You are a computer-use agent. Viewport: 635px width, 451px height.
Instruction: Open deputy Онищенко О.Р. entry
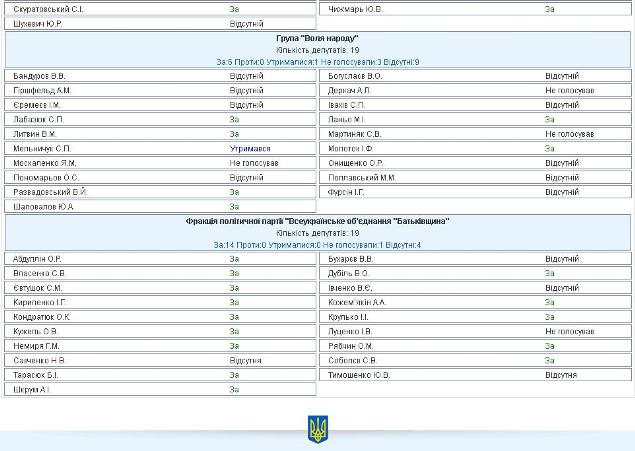[x=356, y=162]
